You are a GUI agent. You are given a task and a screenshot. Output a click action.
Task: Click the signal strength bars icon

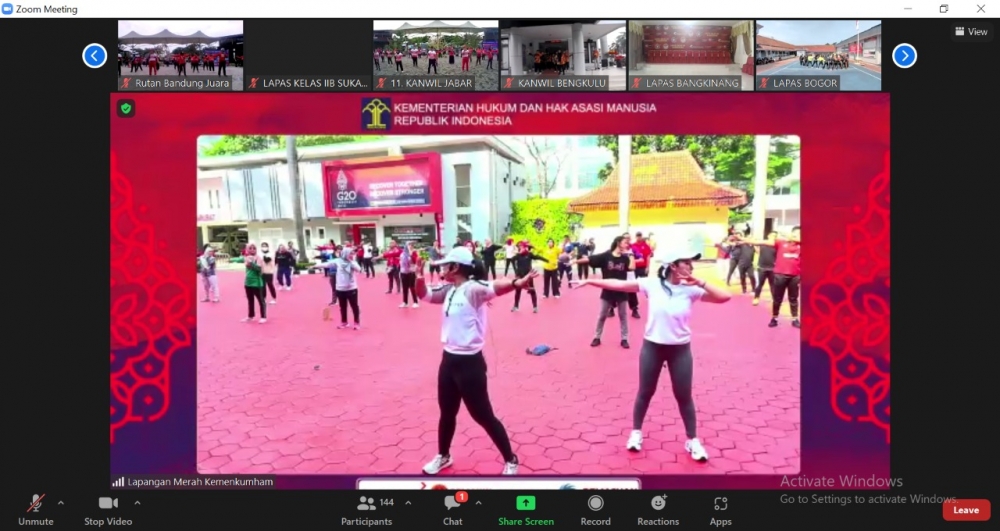point(118,482)
